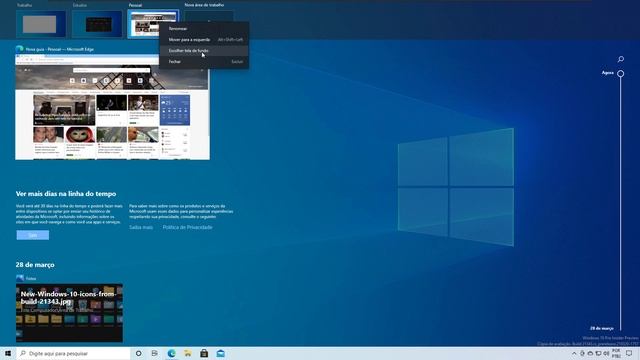Click the taskbar search box Digite aqui para pesquisar

pos(73,353)
